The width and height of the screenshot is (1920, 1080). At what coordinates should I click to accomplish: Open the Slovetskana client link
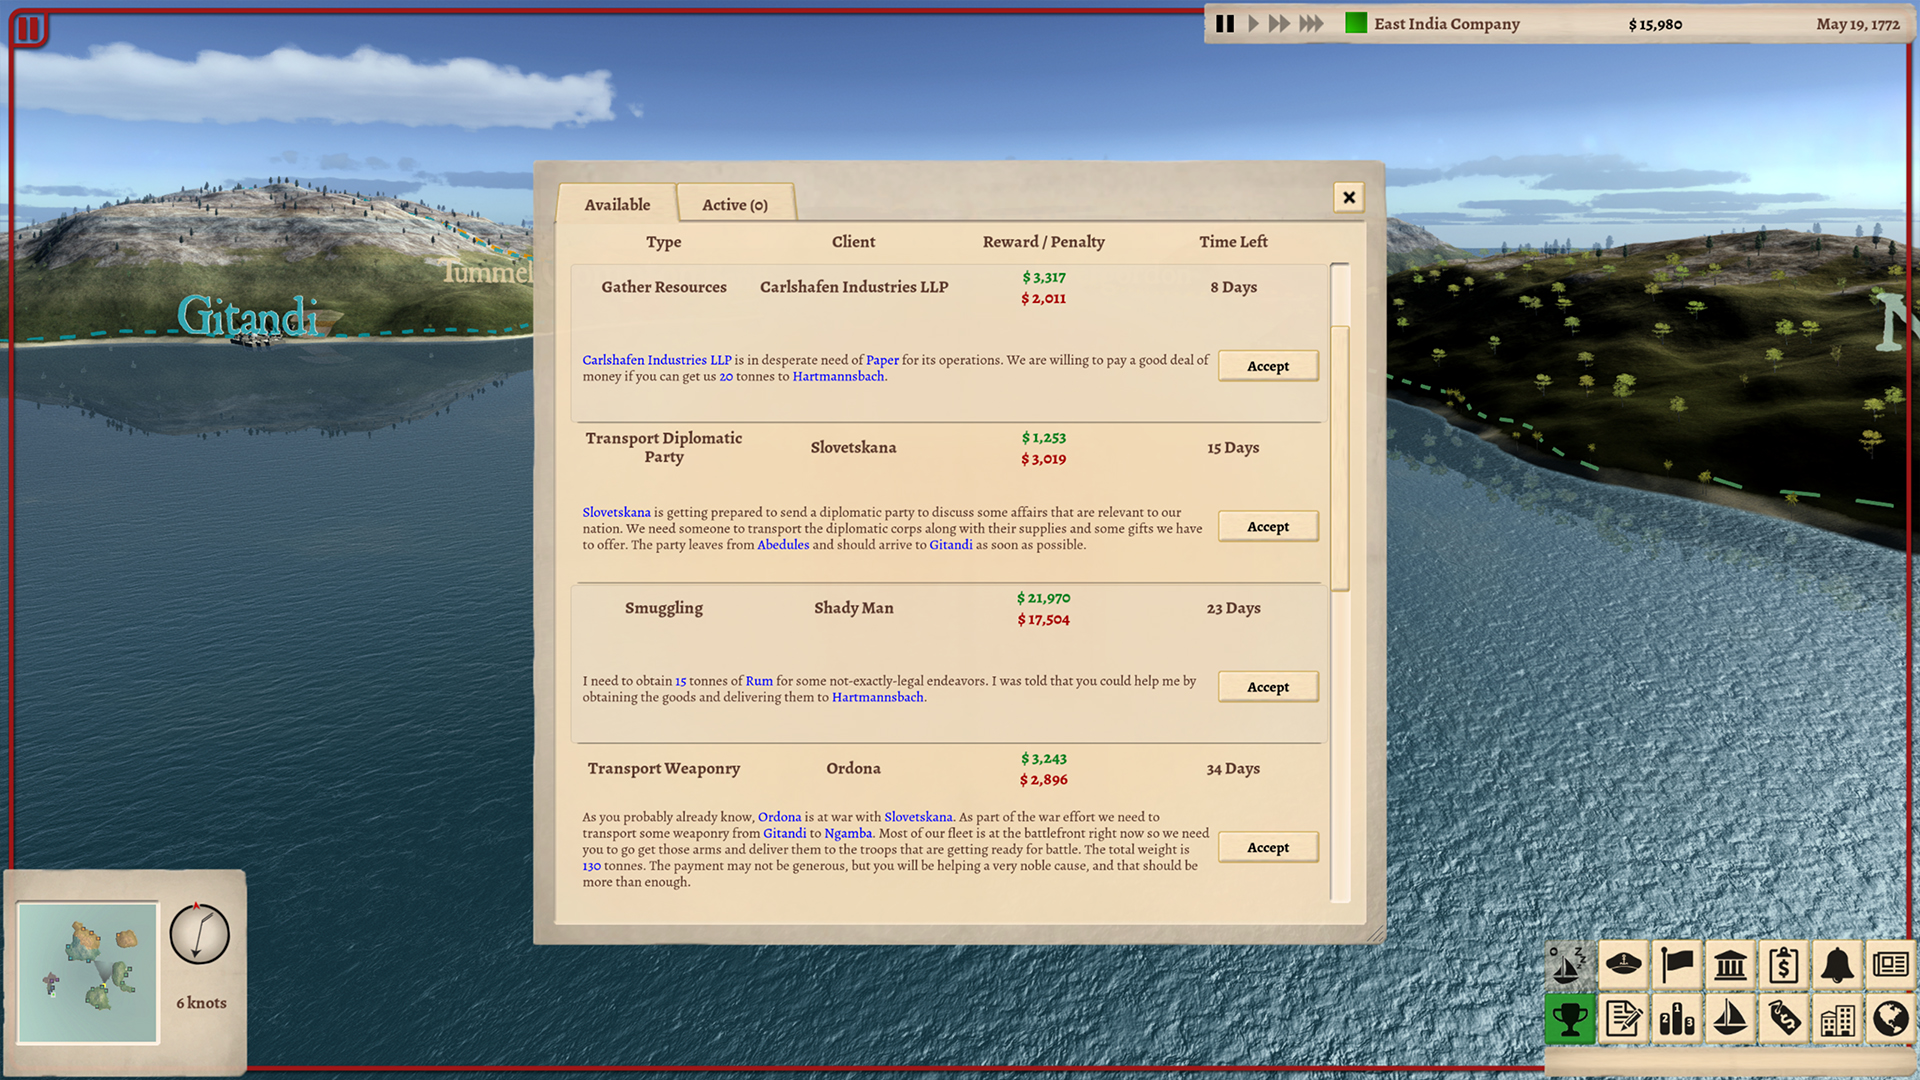coord(614,511)
